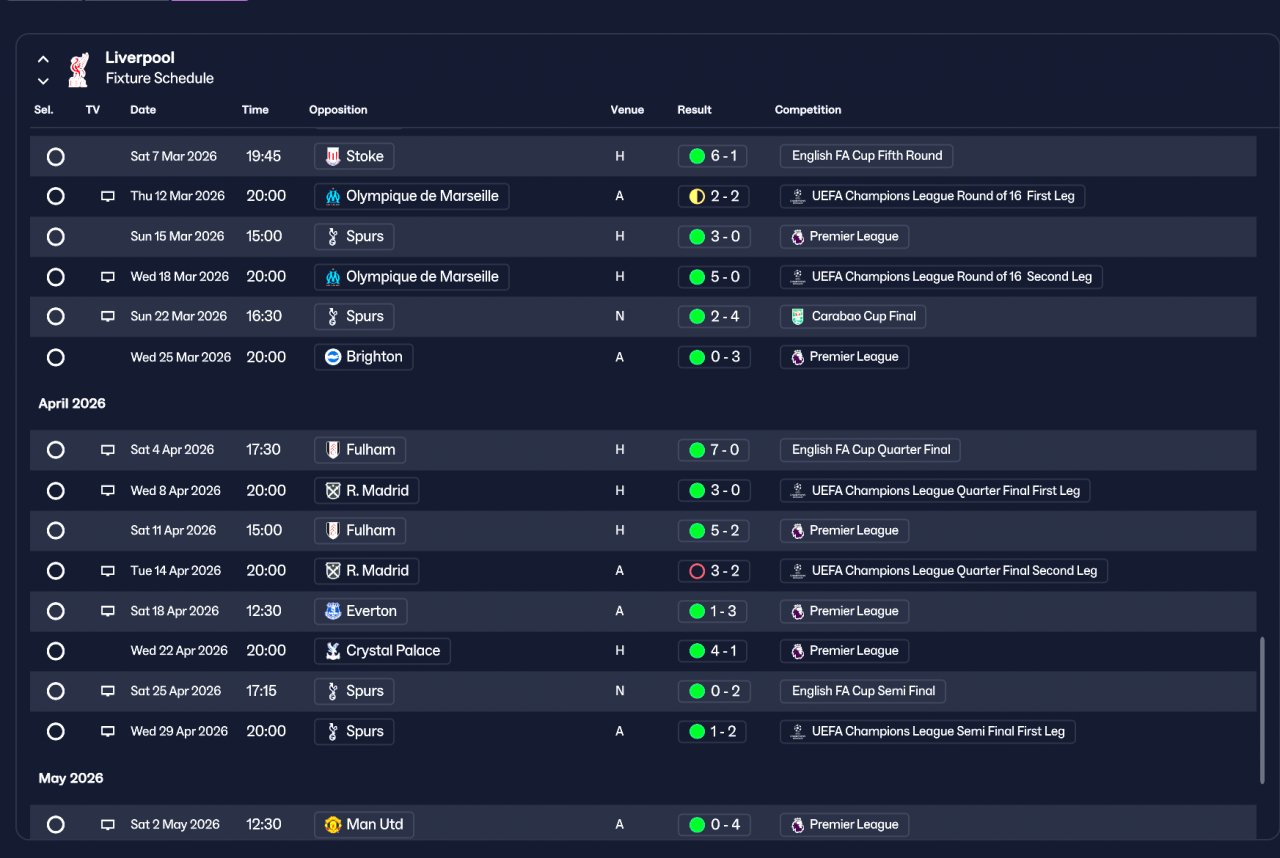The image size is (1280, 858).
Task: Click the up chevron beside Liverpool
Action: [x=43, y=60]
